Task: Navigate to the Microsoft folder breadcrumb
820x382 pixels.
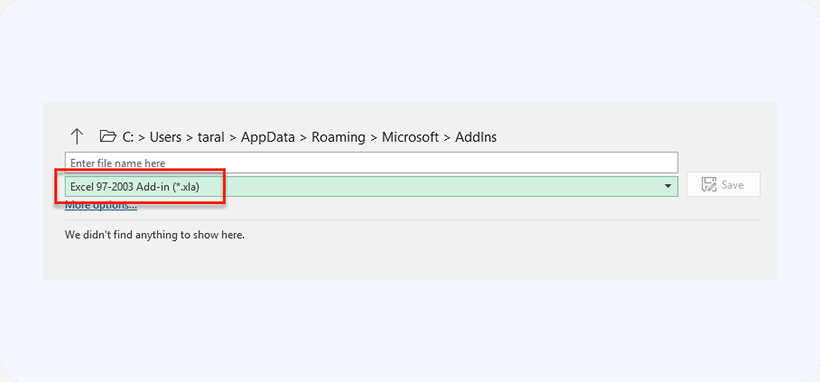Action: (x=411, y=137)
